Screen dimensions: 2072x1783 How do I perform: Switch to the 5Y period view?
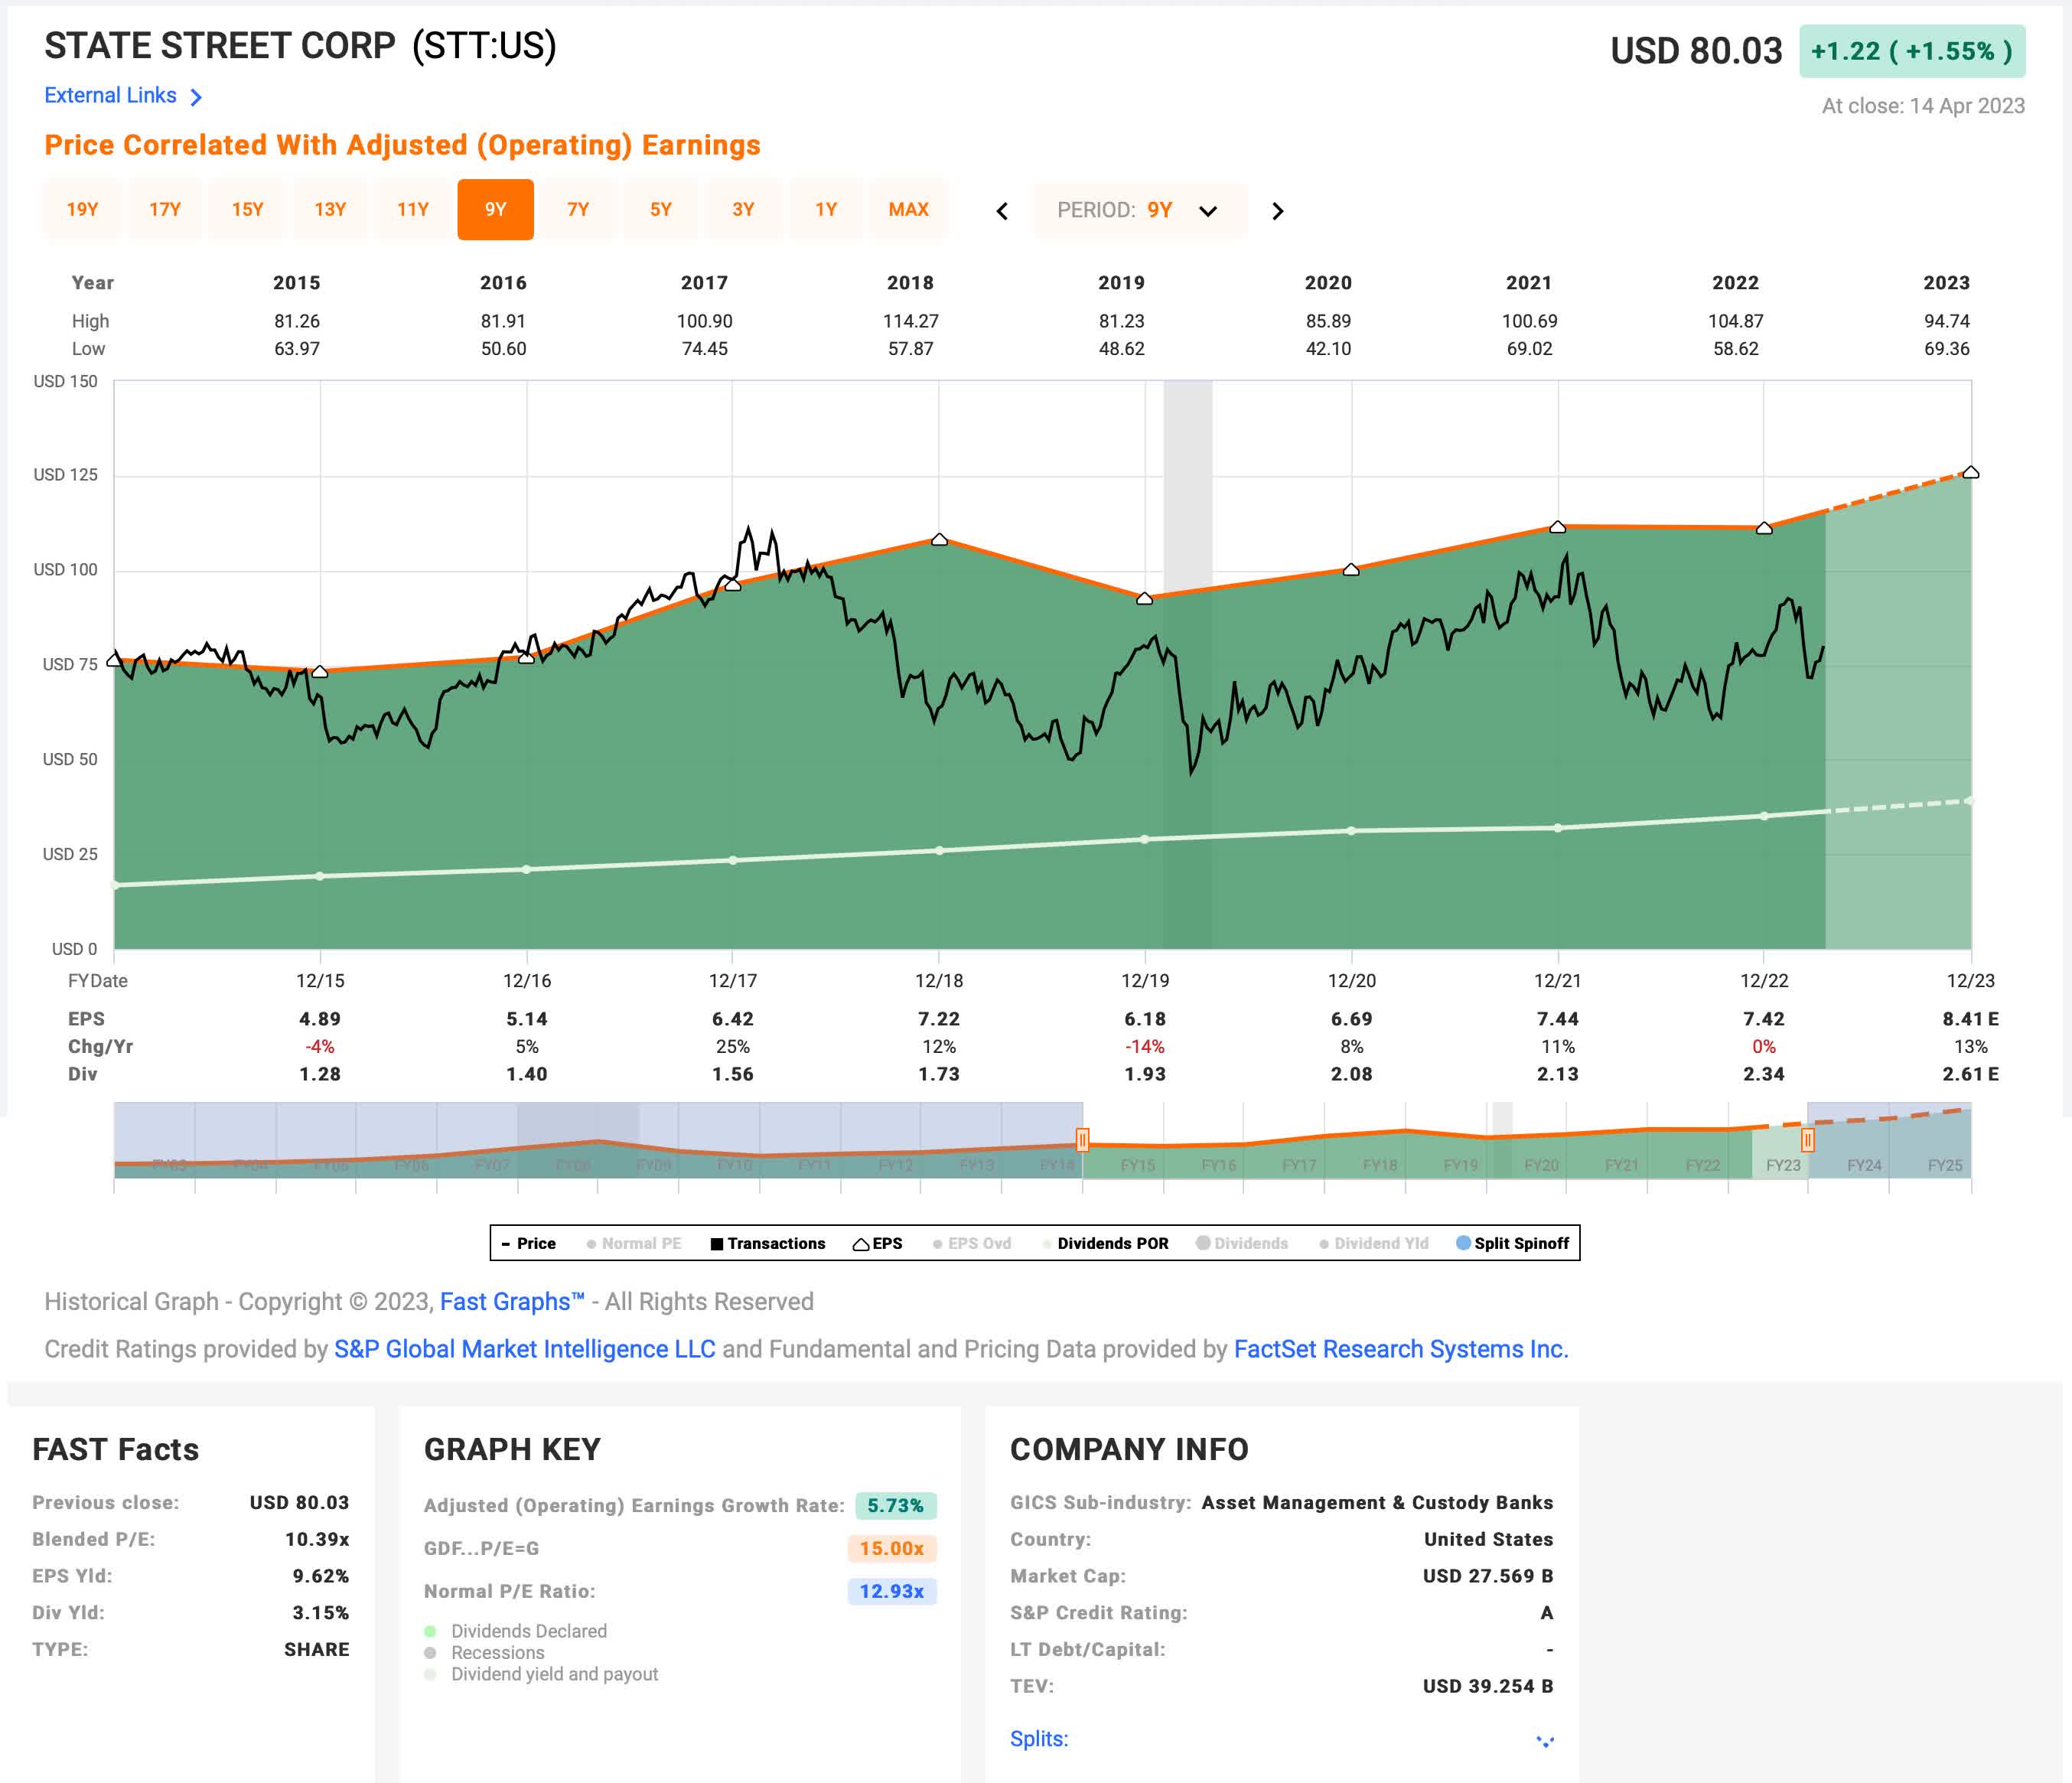click(660, 209)
